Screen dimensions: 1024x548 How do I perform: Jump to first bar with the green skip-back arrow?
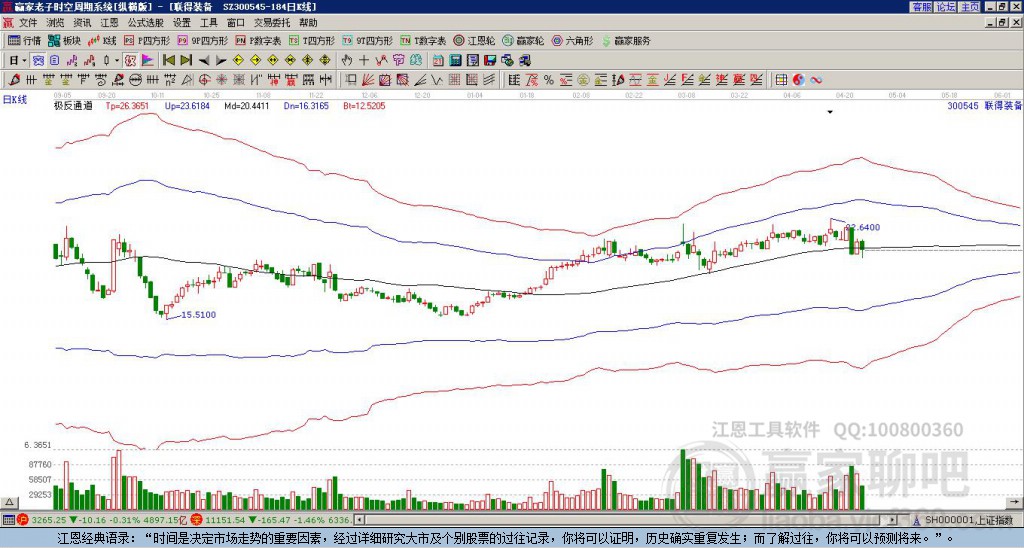coord(168,60)
